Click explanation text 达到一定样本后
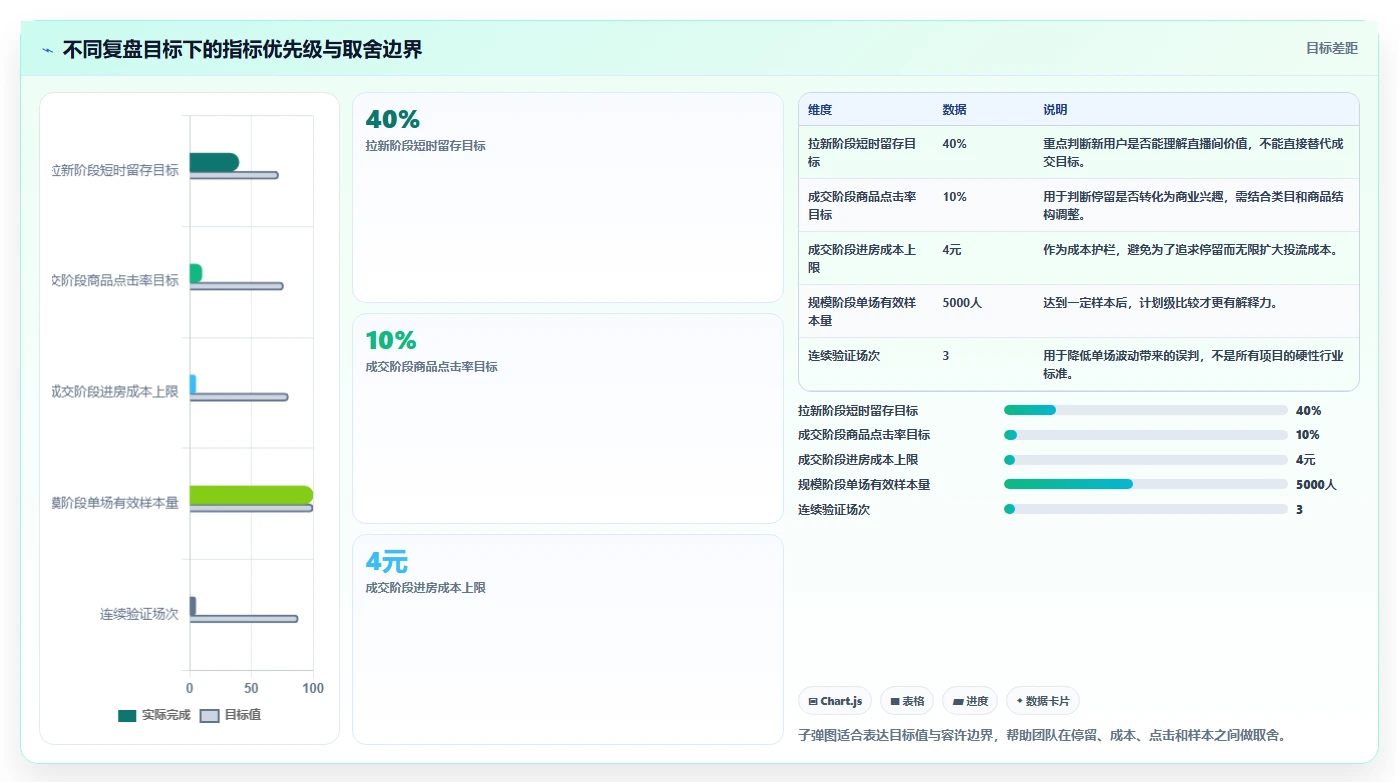Image resolution: width=1399 pixels, height=782 pixels. point(1160,303)
